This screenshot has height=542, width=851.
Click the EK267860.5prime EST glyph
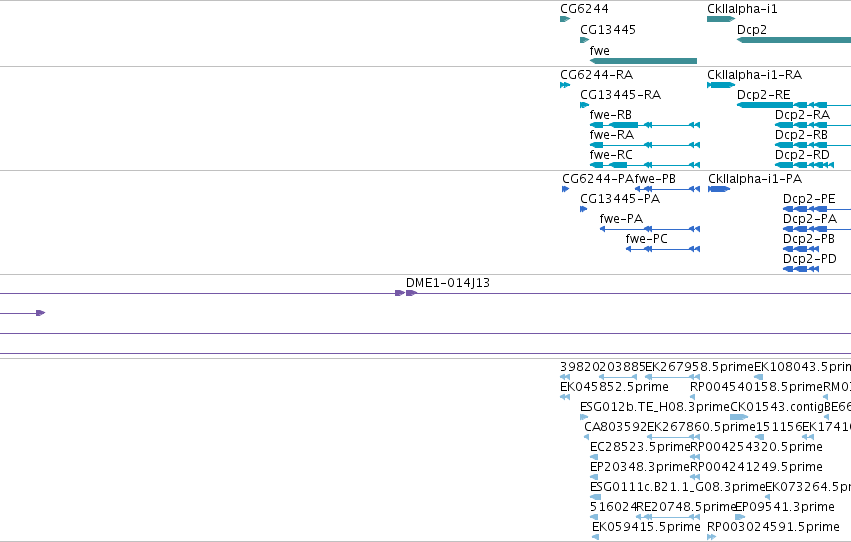pos(674,437)
